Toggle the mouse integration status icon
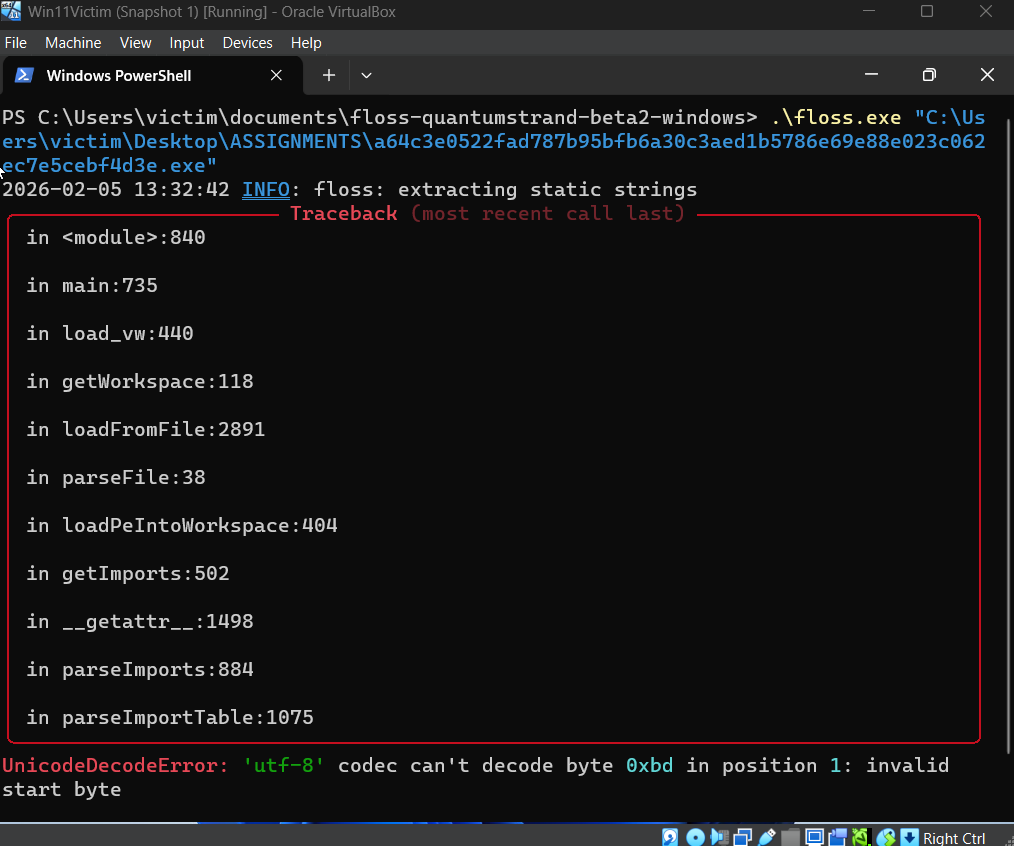 coord(860,838)
